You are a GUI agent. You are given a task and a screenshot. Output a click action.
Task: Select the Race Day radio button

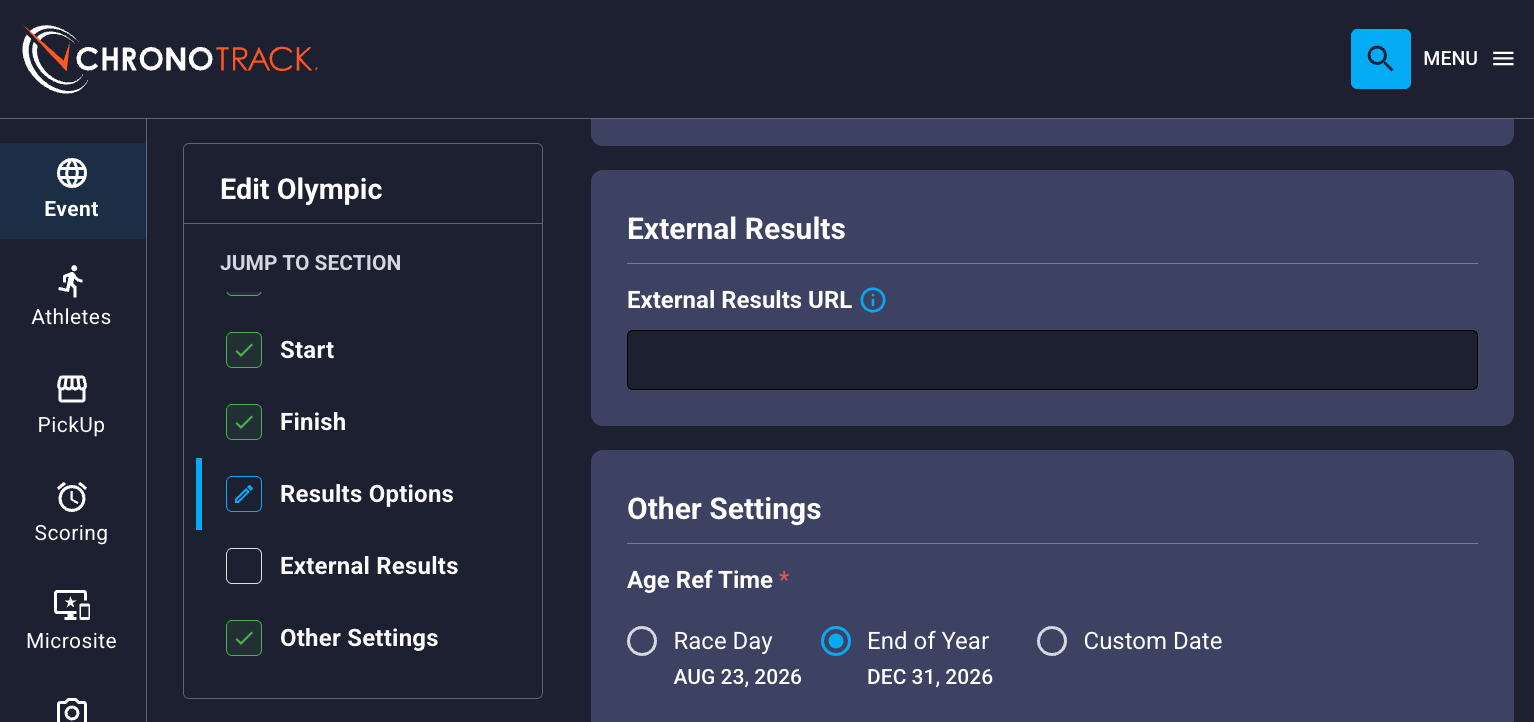[x=642, y=641]
